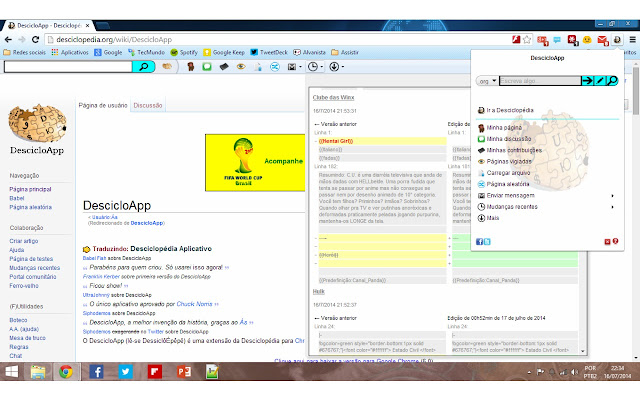Click the red Flash icon in the address bar
Image resolution: width=640 pixels, height=400 pixels.
point(516,40)
